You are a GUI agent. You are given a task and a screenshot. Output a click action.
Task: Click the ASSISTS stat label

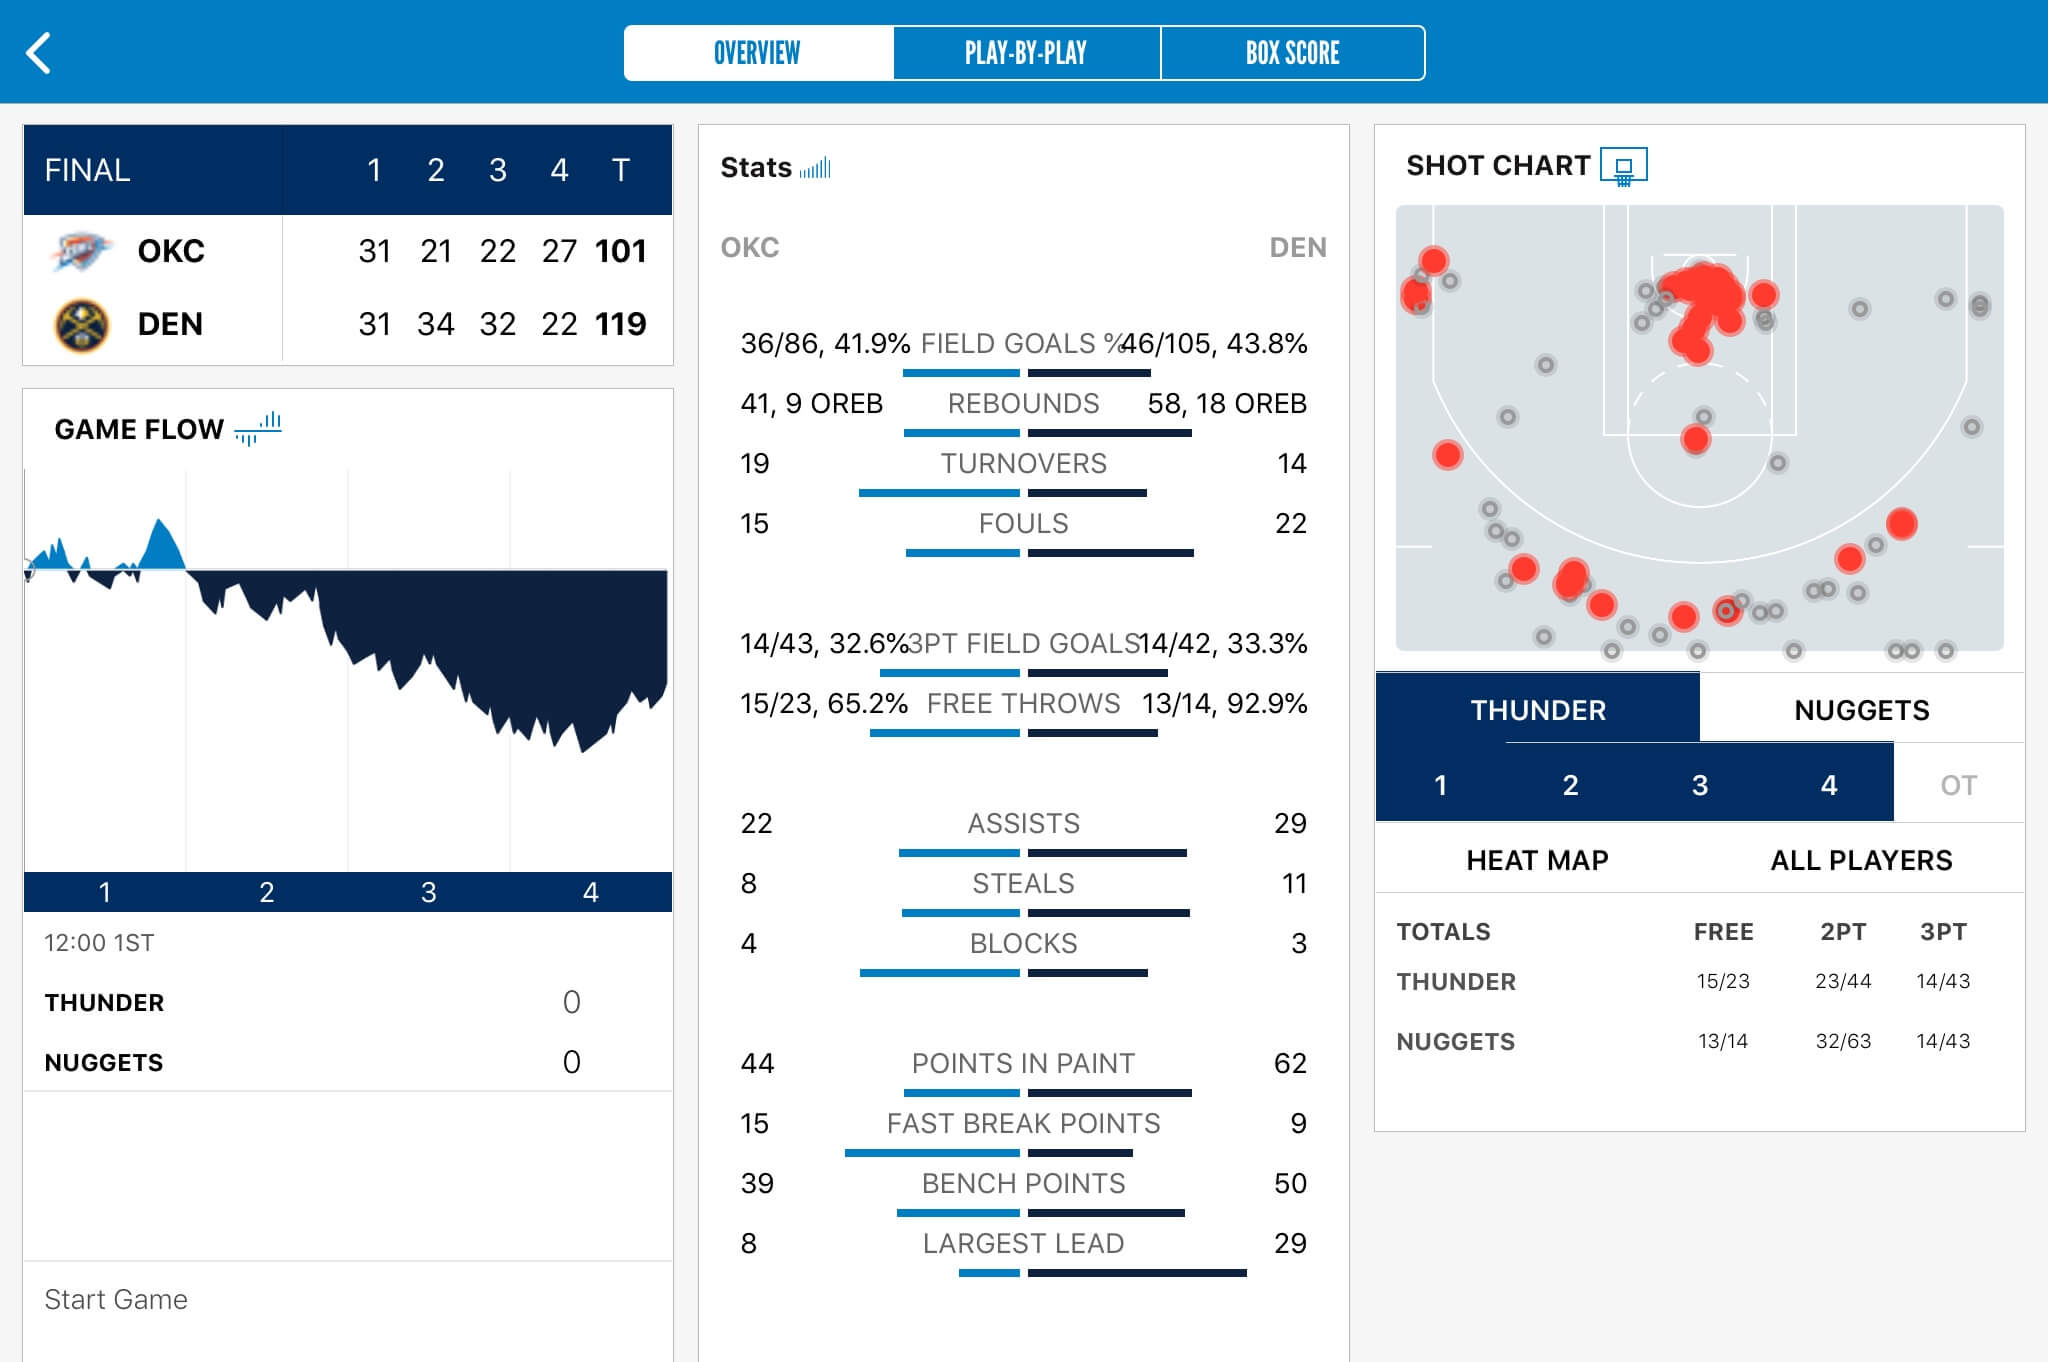1024,824
